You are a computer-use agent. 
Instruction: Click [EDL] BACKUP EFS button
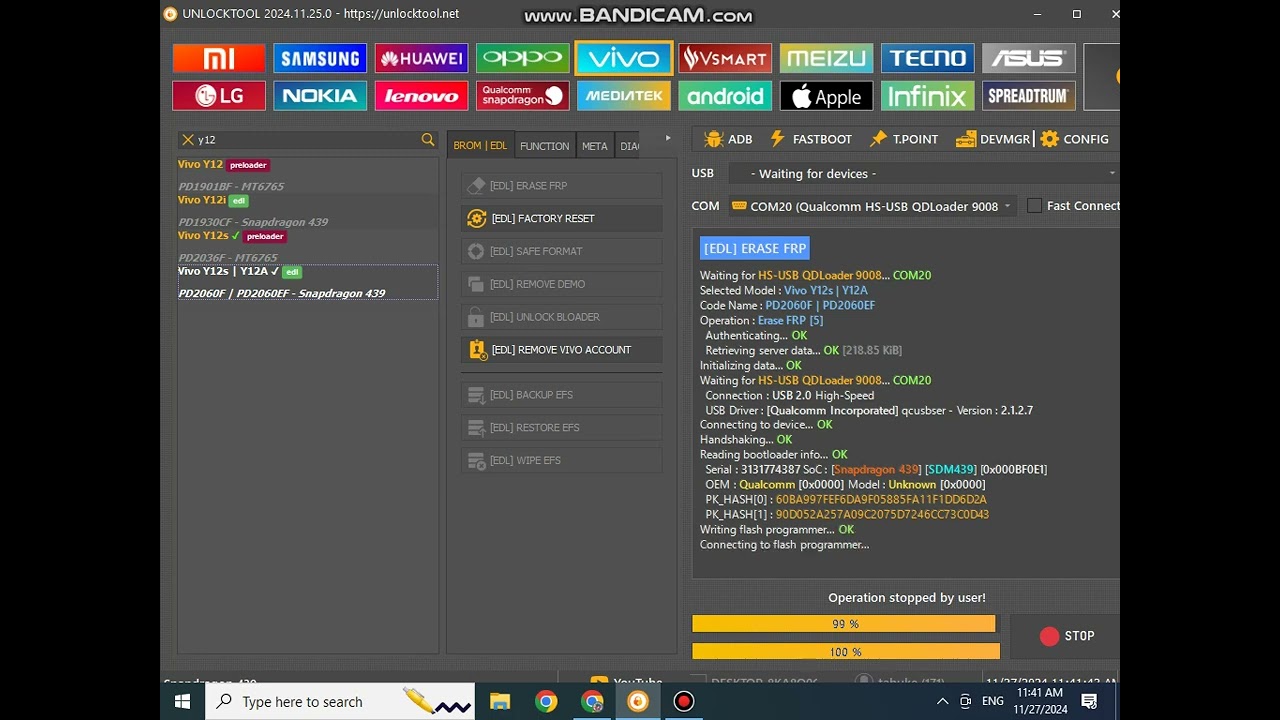coord(561,395)
